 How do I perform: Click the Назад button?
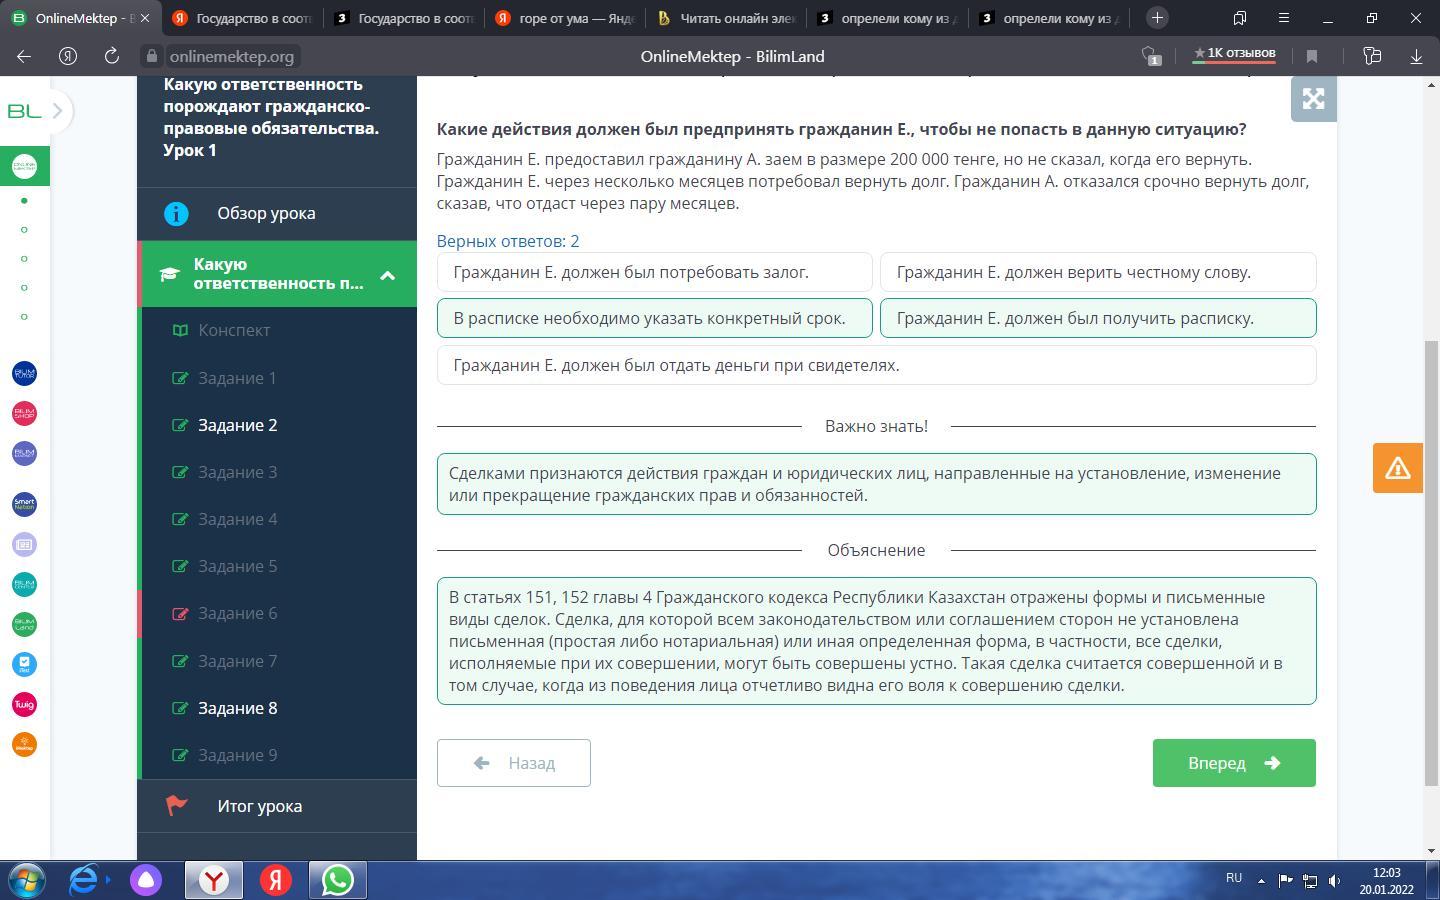[x=513, y=763]
